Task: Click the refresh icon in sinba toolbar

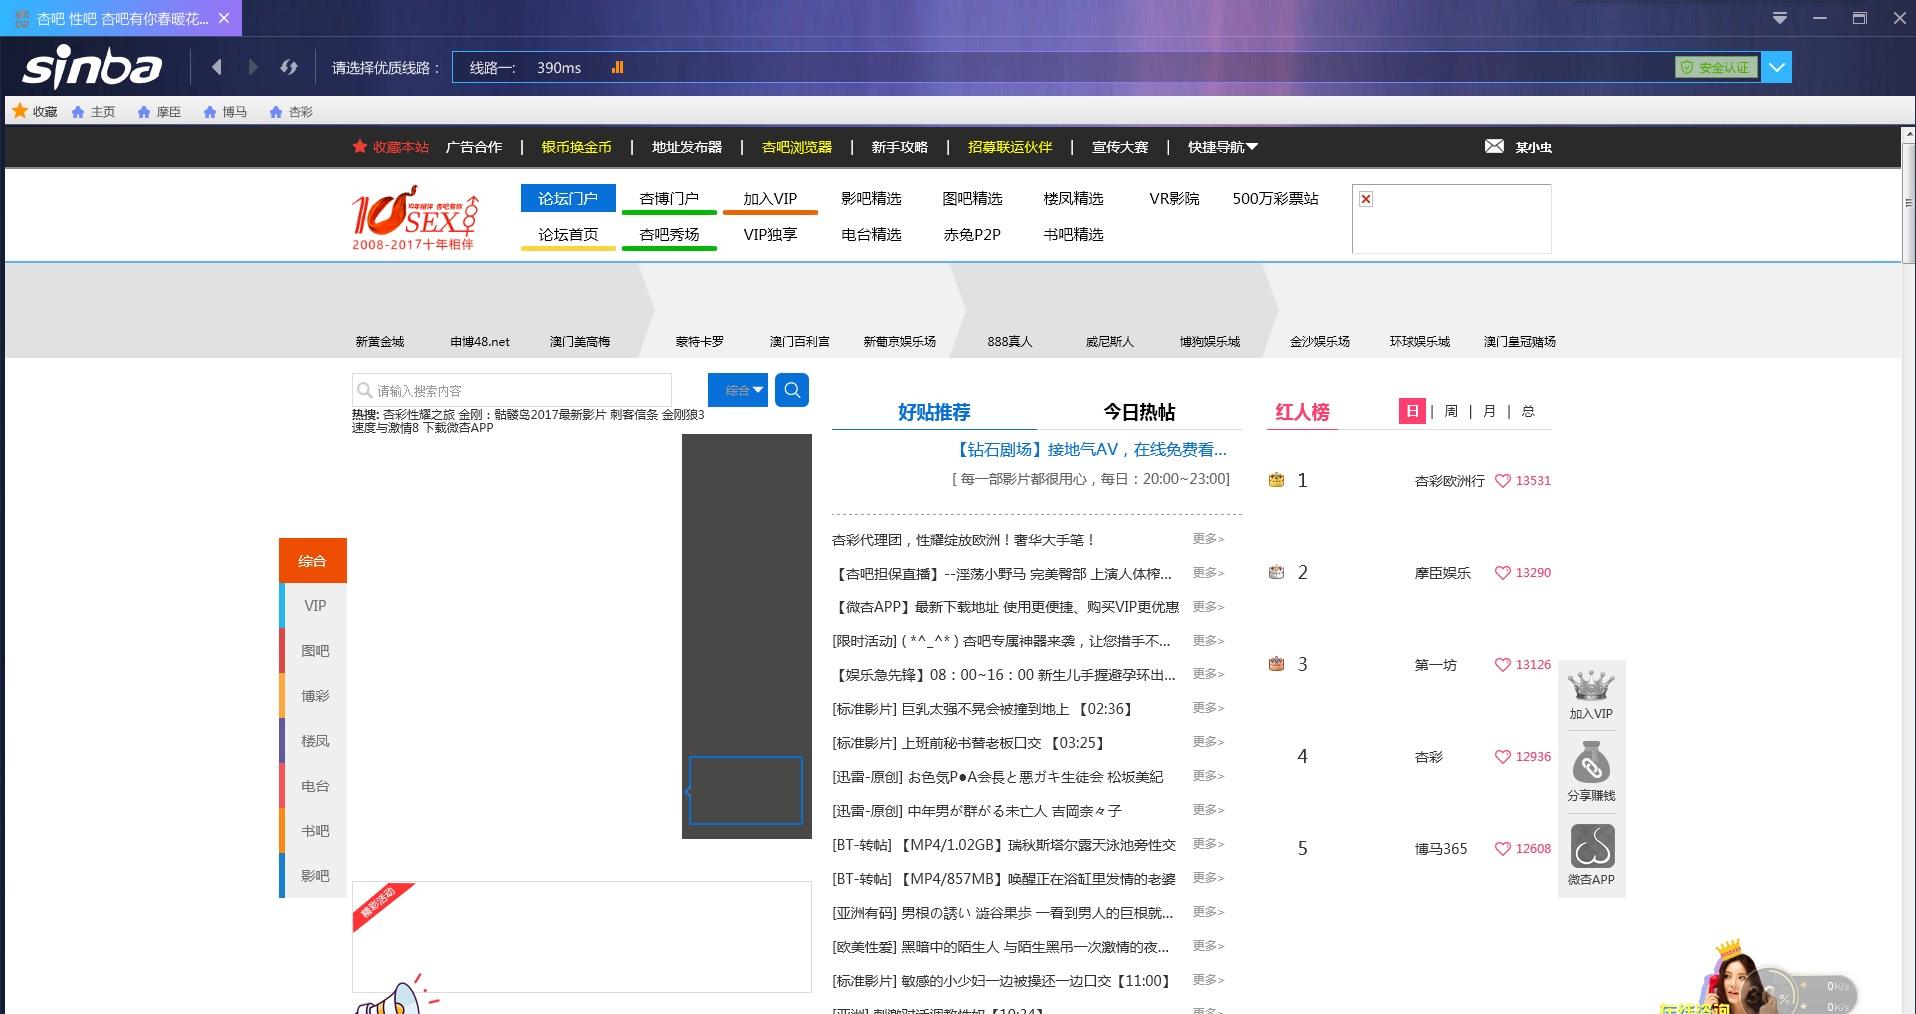Action: coord(289,67)
